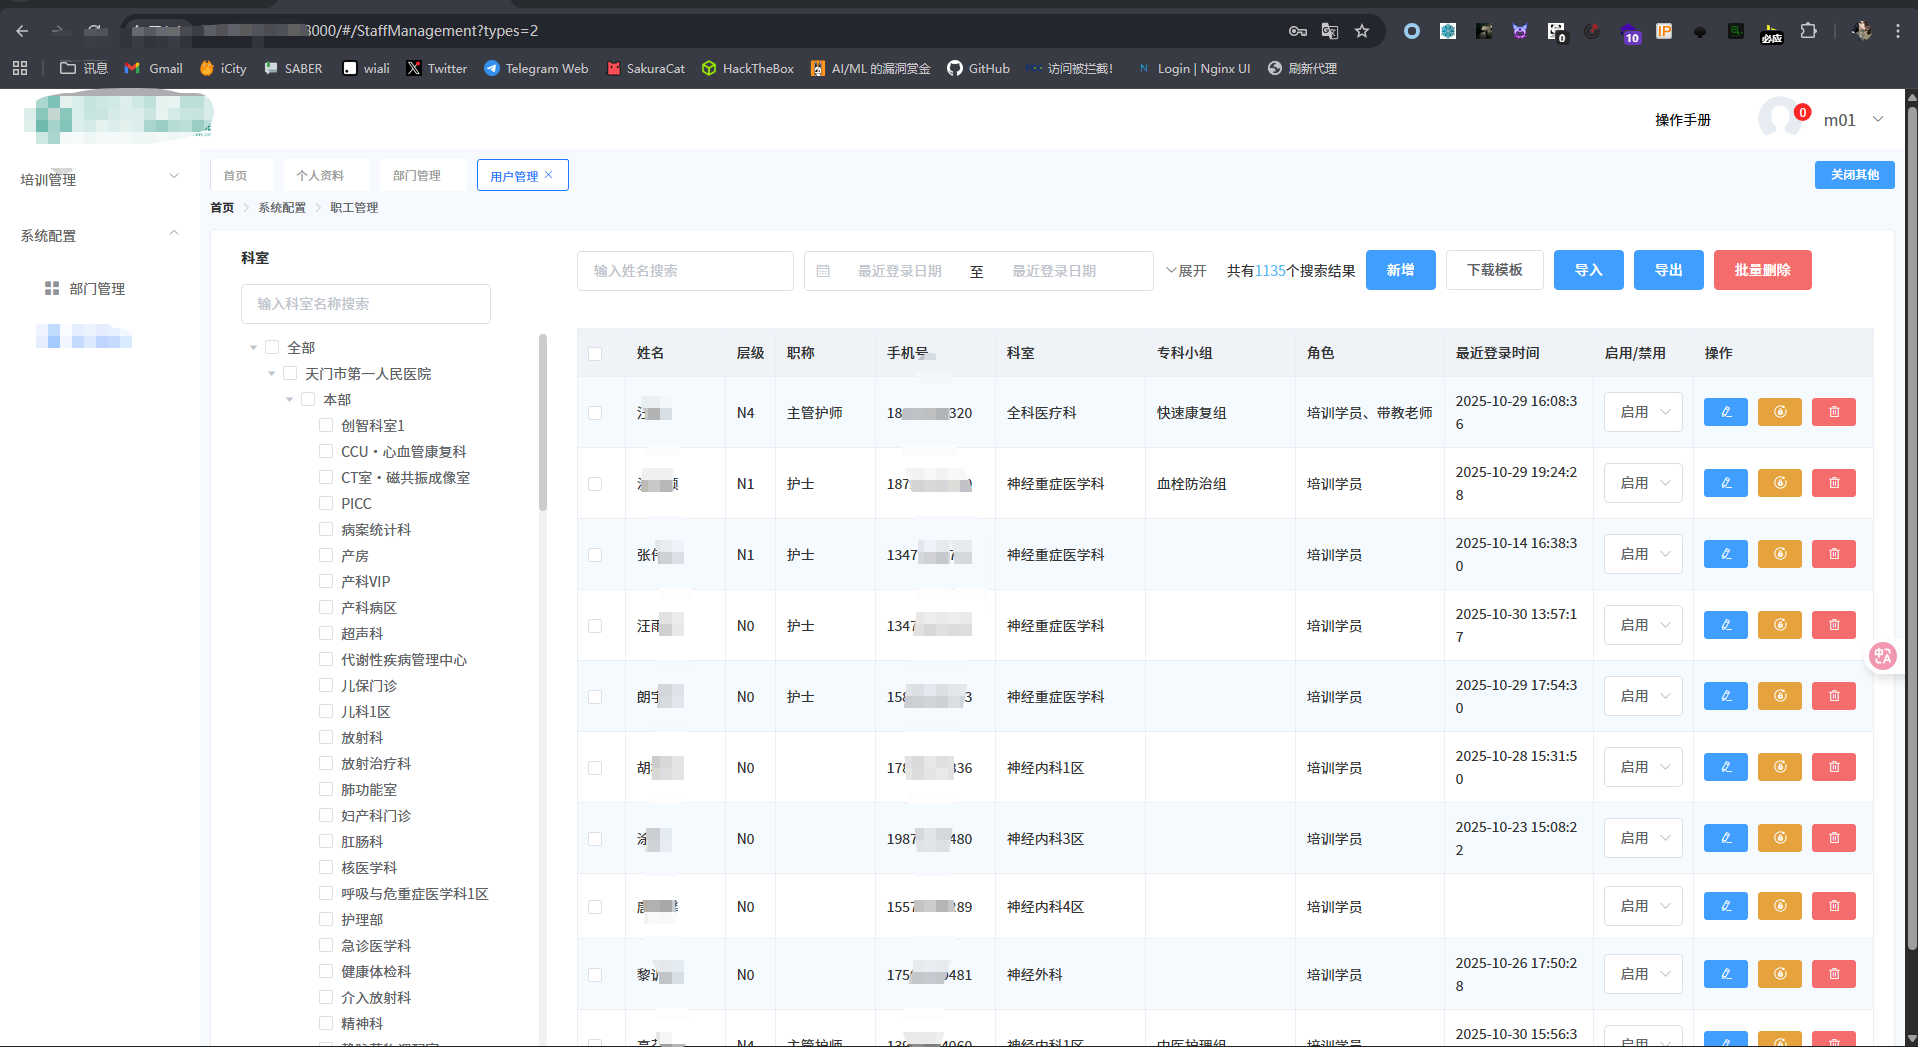This screenshot has height=1047, width=1918.
Task: Check the 急诊医学科 department checkbox
Action: (326, 945)
